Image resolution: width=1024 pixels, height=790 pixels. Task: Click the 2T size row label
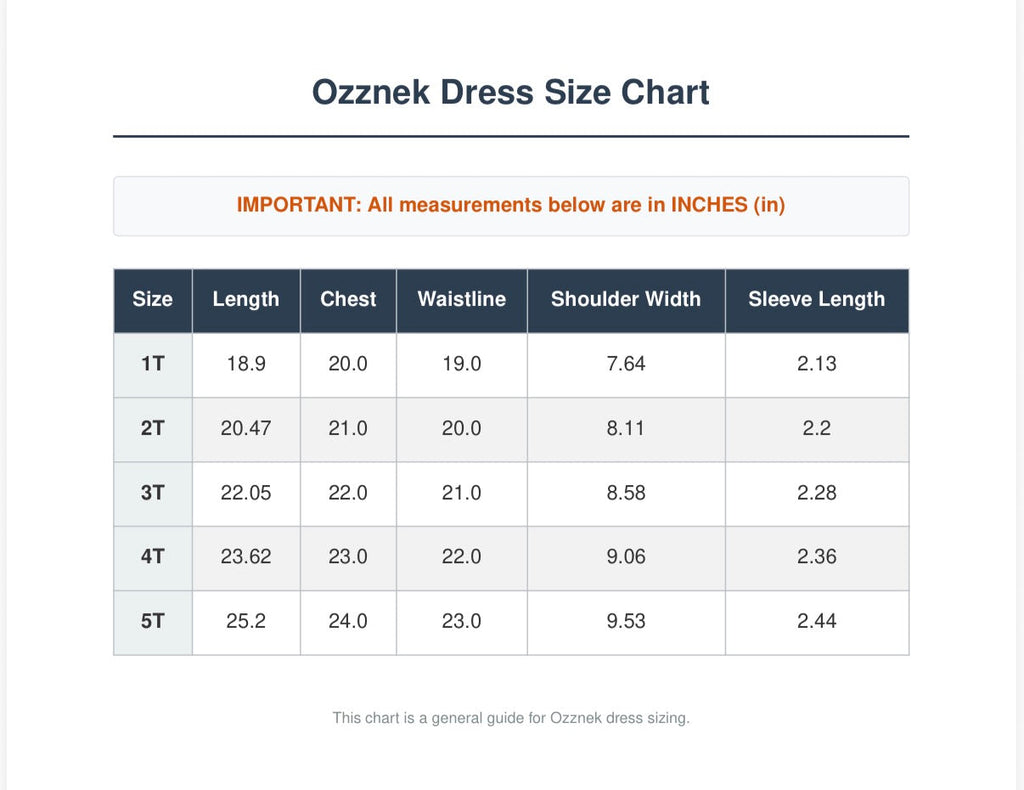coord(153,430)
